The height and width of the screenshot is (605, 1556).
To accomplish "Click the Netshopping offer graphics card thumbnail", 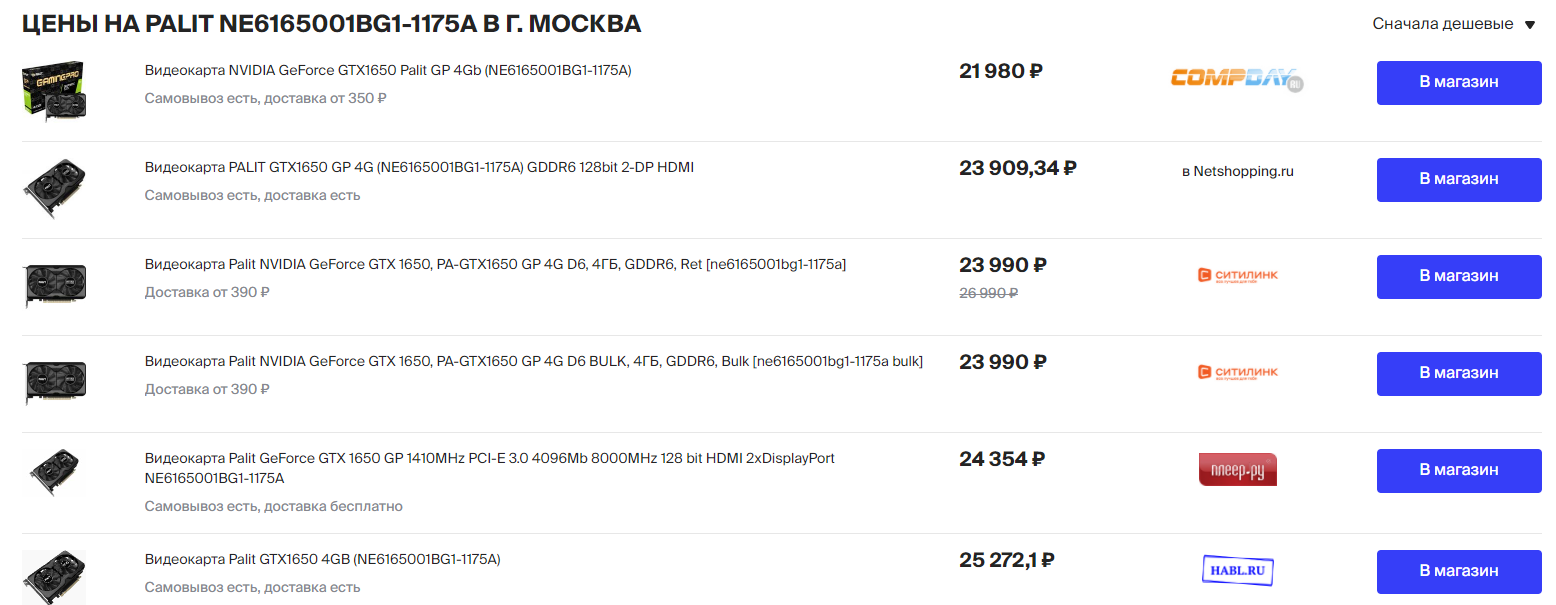I will pos(54,187).
